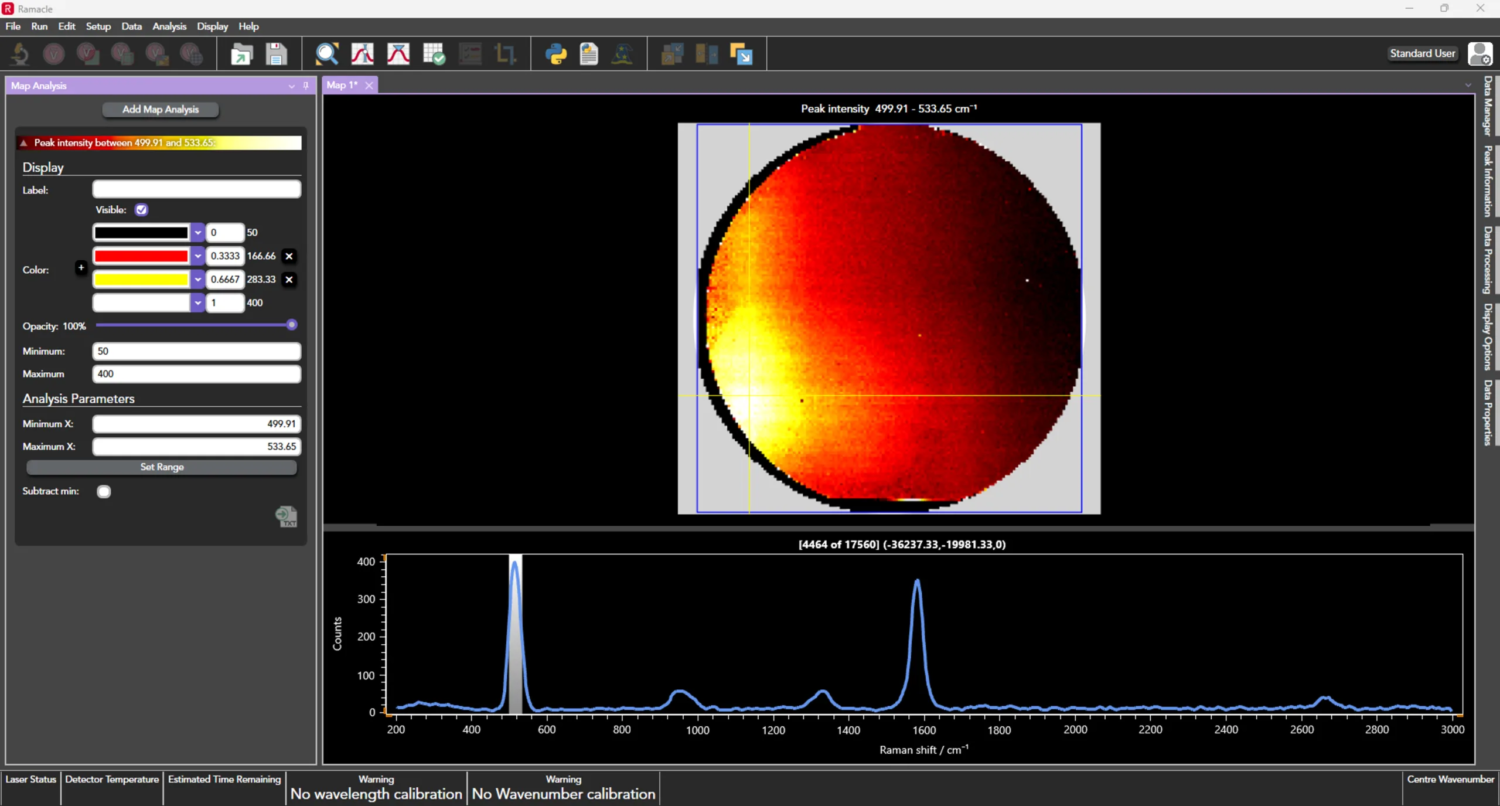1500x806 pixels.
Task: Open the Peak Information side tab
Action: [x=1488, y=181]
